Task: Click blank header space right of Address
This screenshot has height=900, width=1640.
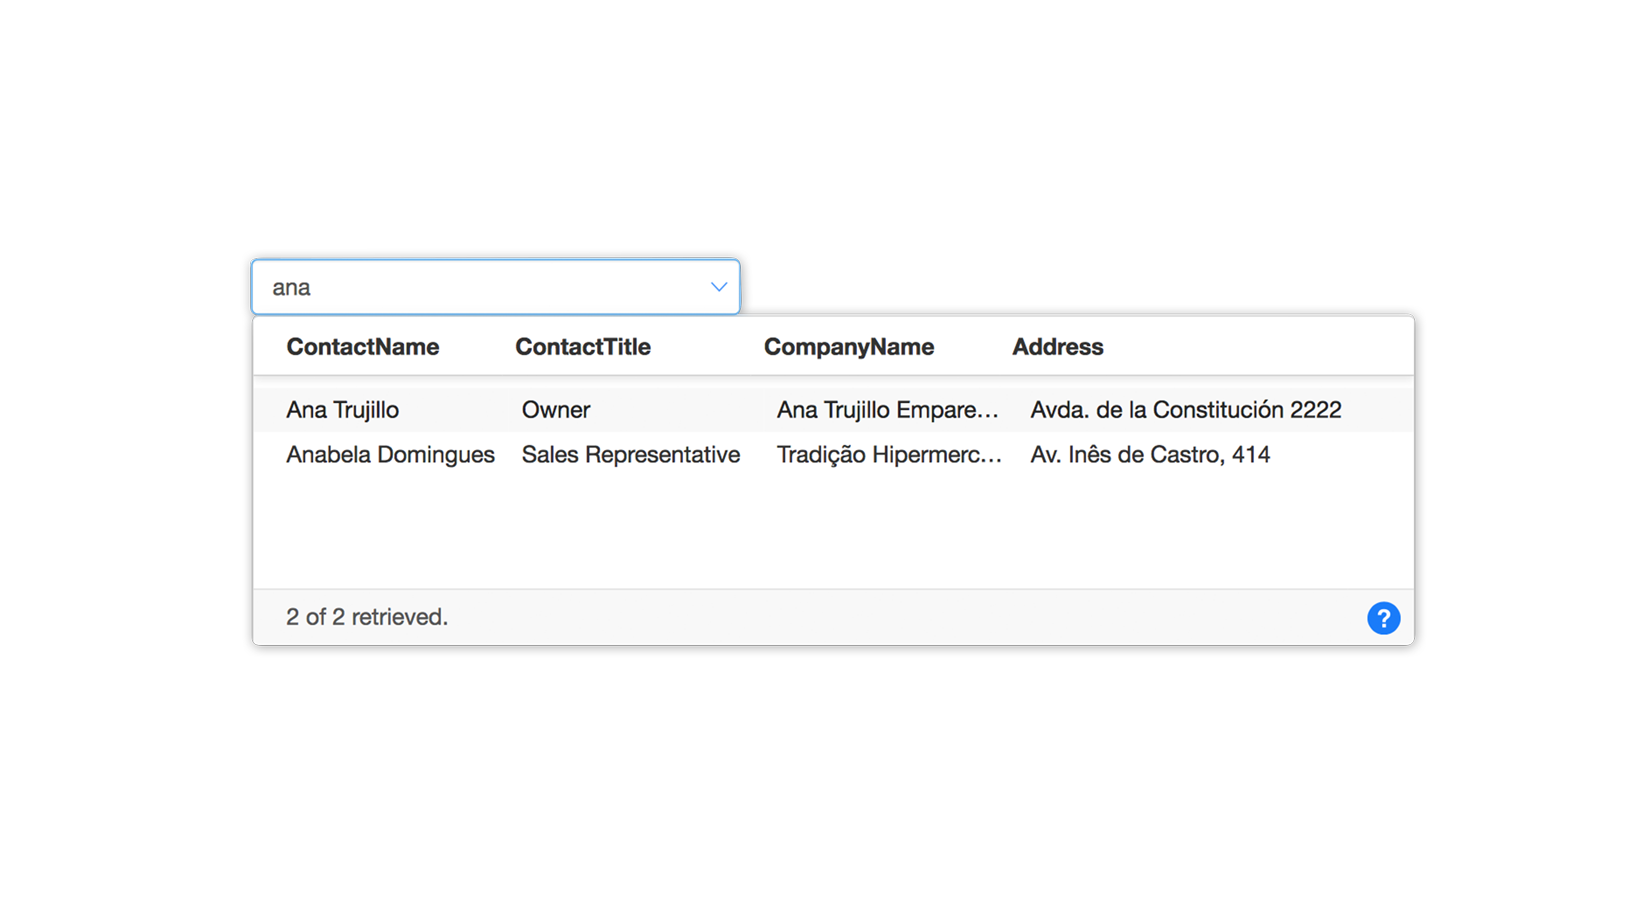Action: coord(1260,347)
